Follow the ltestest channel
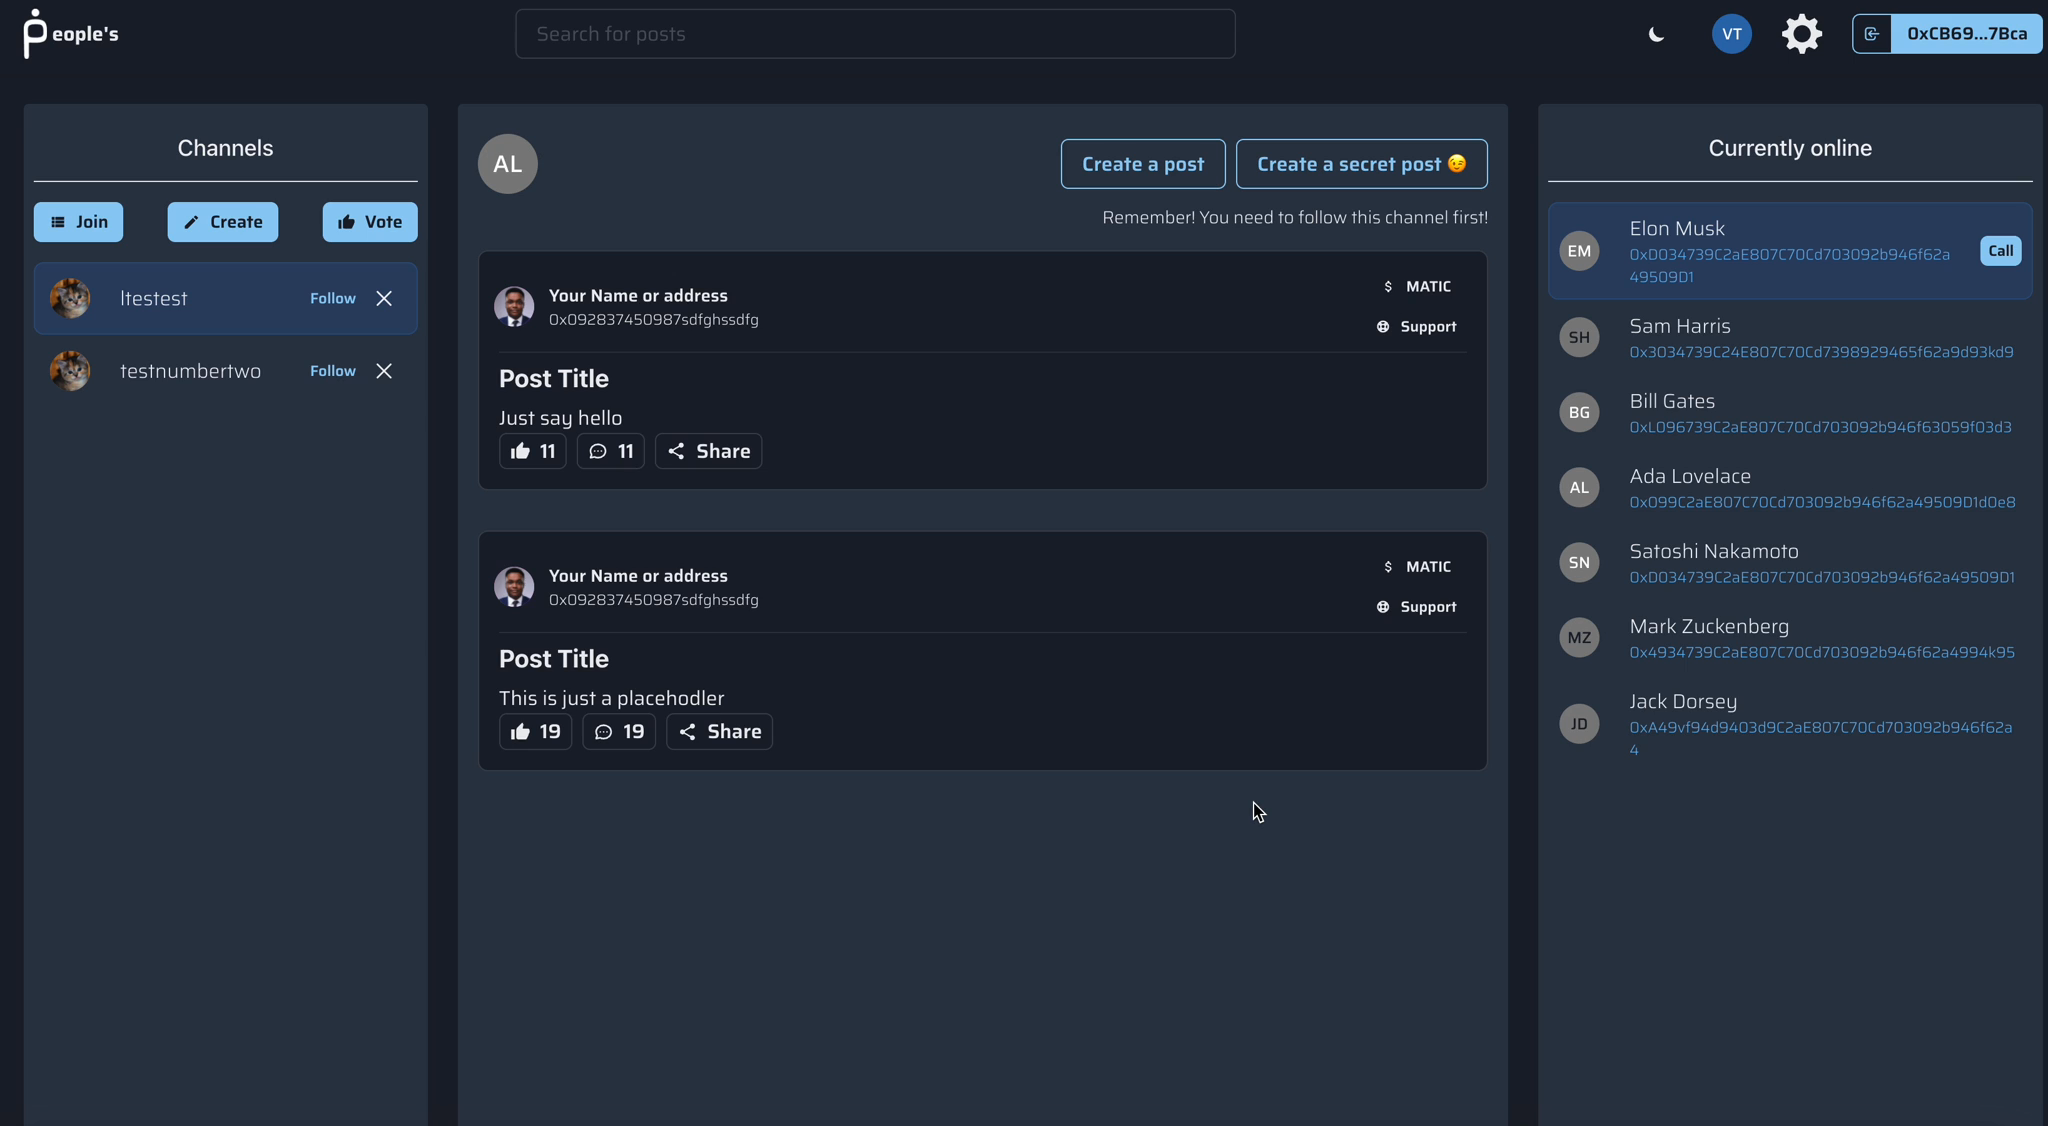The image size is (2048, 1126). pyautogui.click(x=333, y=298)
